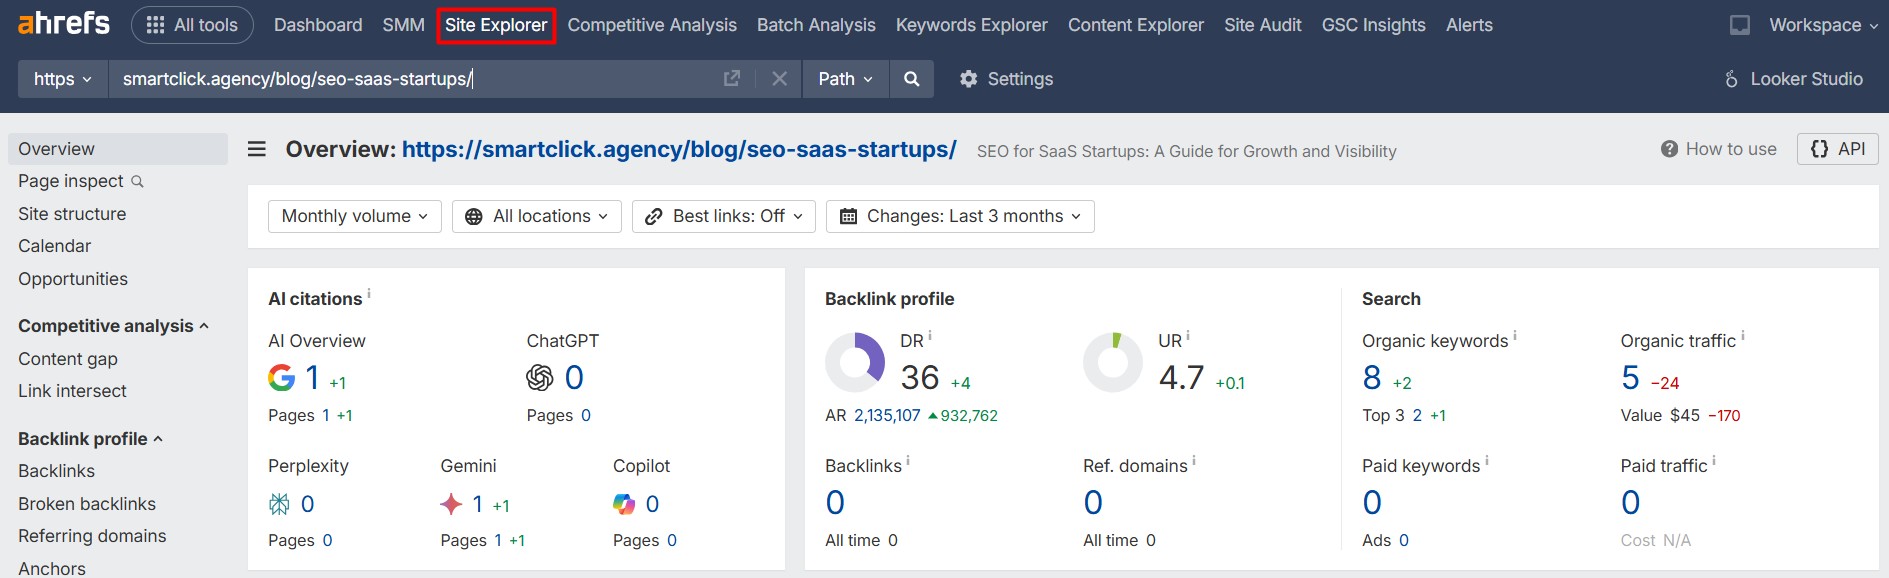The height and width of the screenshot is (578, 1889).
Task: Clear the URL with the X icon
Action: (780, 78)
